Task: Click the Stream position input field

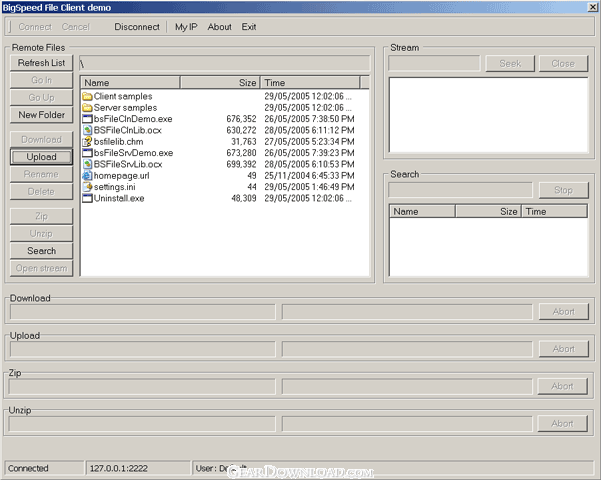Action: pyautogui.click(x=434, y=64)
